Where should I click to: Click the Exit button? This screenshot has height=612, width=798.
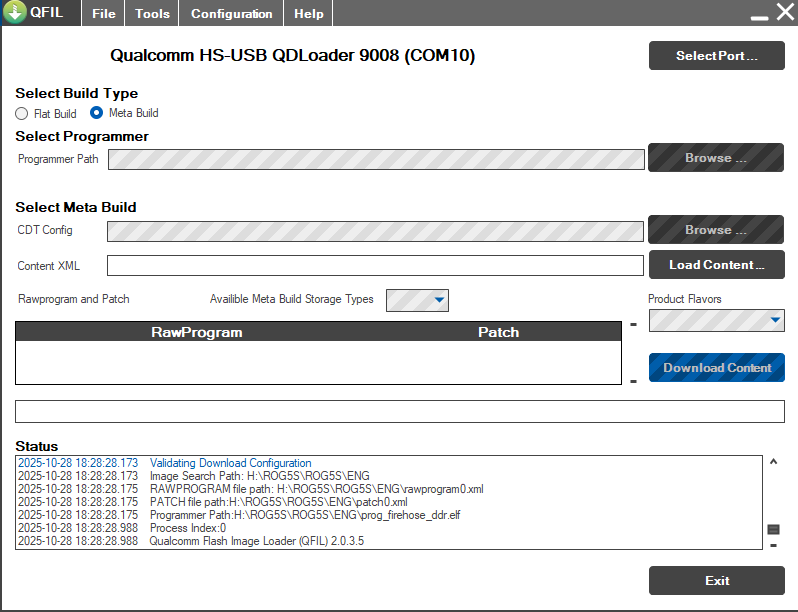[x=717, y=580]
